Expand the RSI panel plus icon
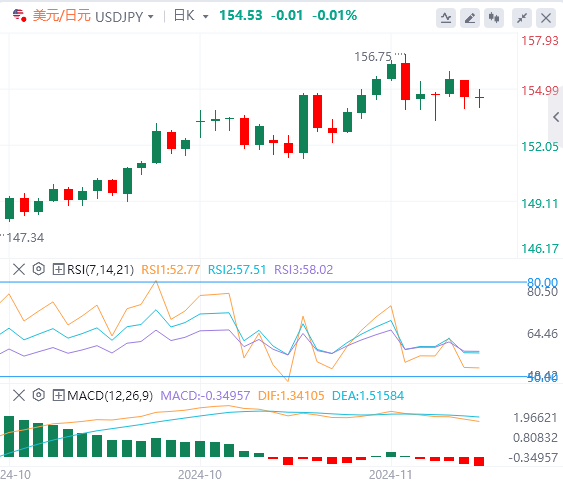 [x=58, y=269]
